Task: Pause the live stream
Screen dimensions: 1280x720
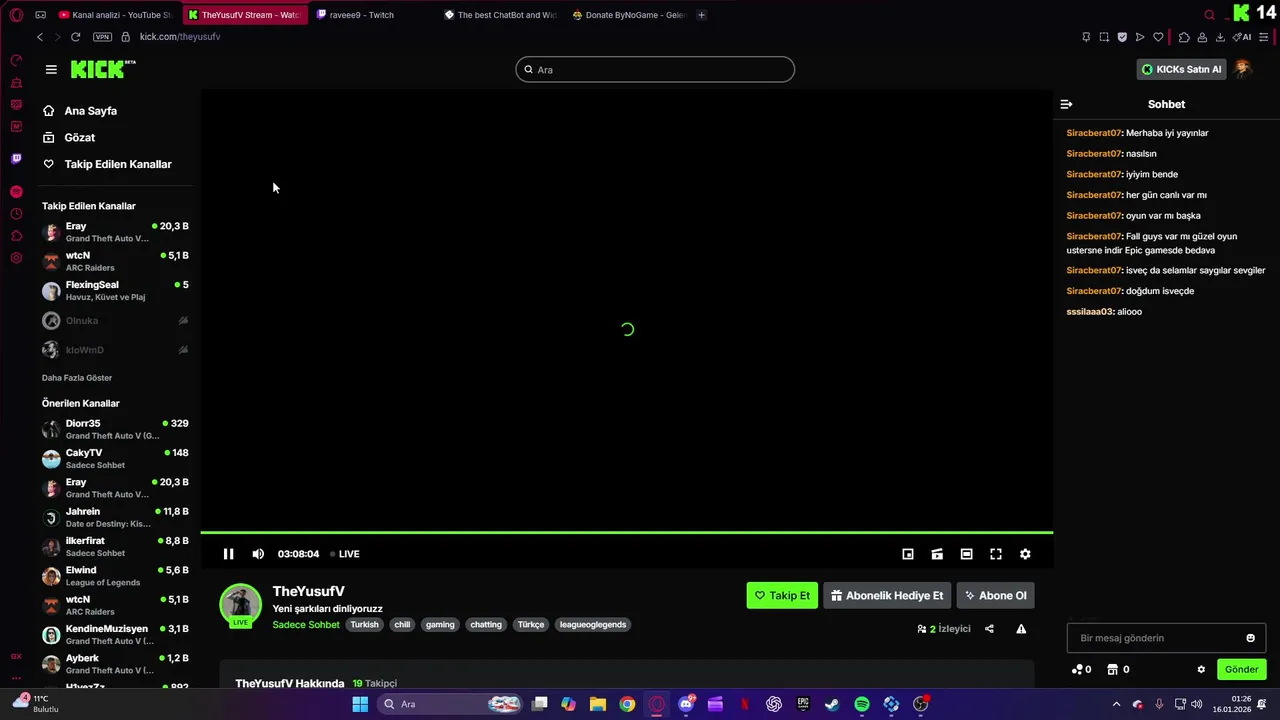Action: [x=228, y=554]
